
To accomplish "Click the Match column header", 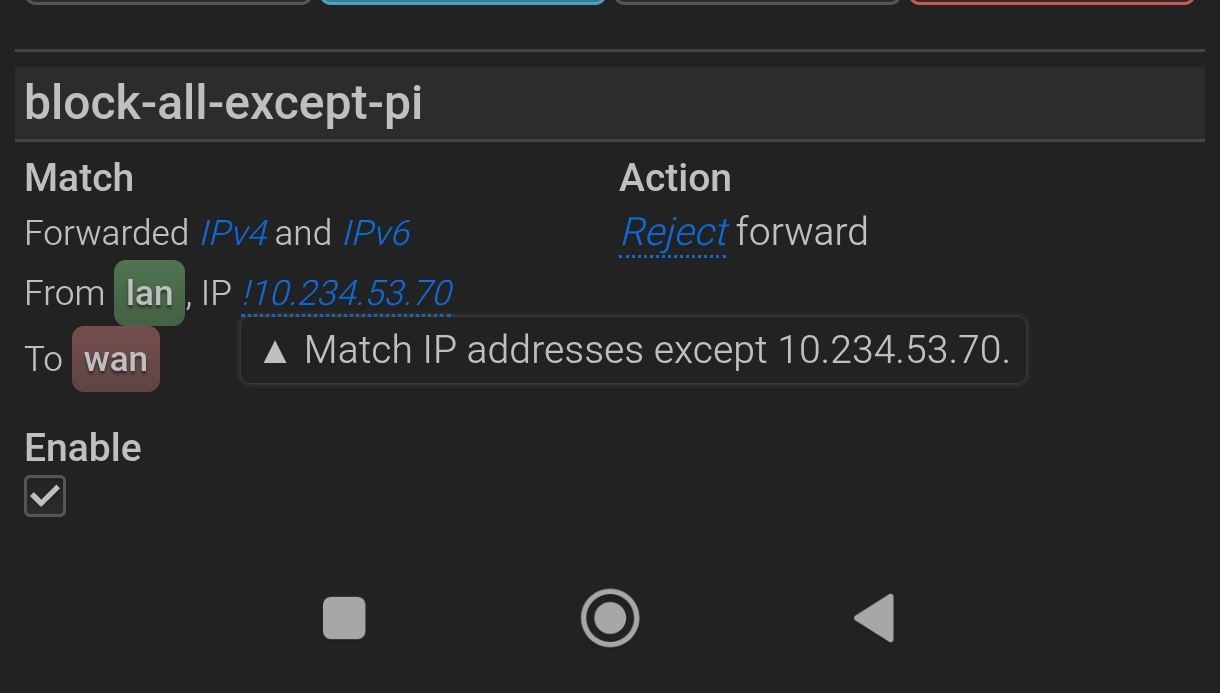I will click(79, 178).
